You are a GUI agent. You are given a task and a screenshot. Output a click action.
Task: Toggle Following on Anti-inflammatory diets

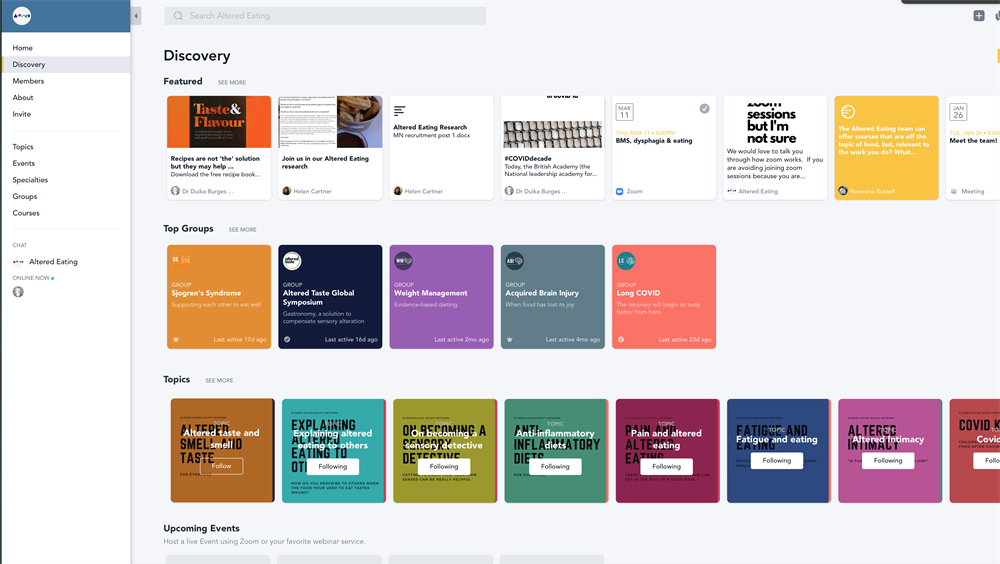555,466
